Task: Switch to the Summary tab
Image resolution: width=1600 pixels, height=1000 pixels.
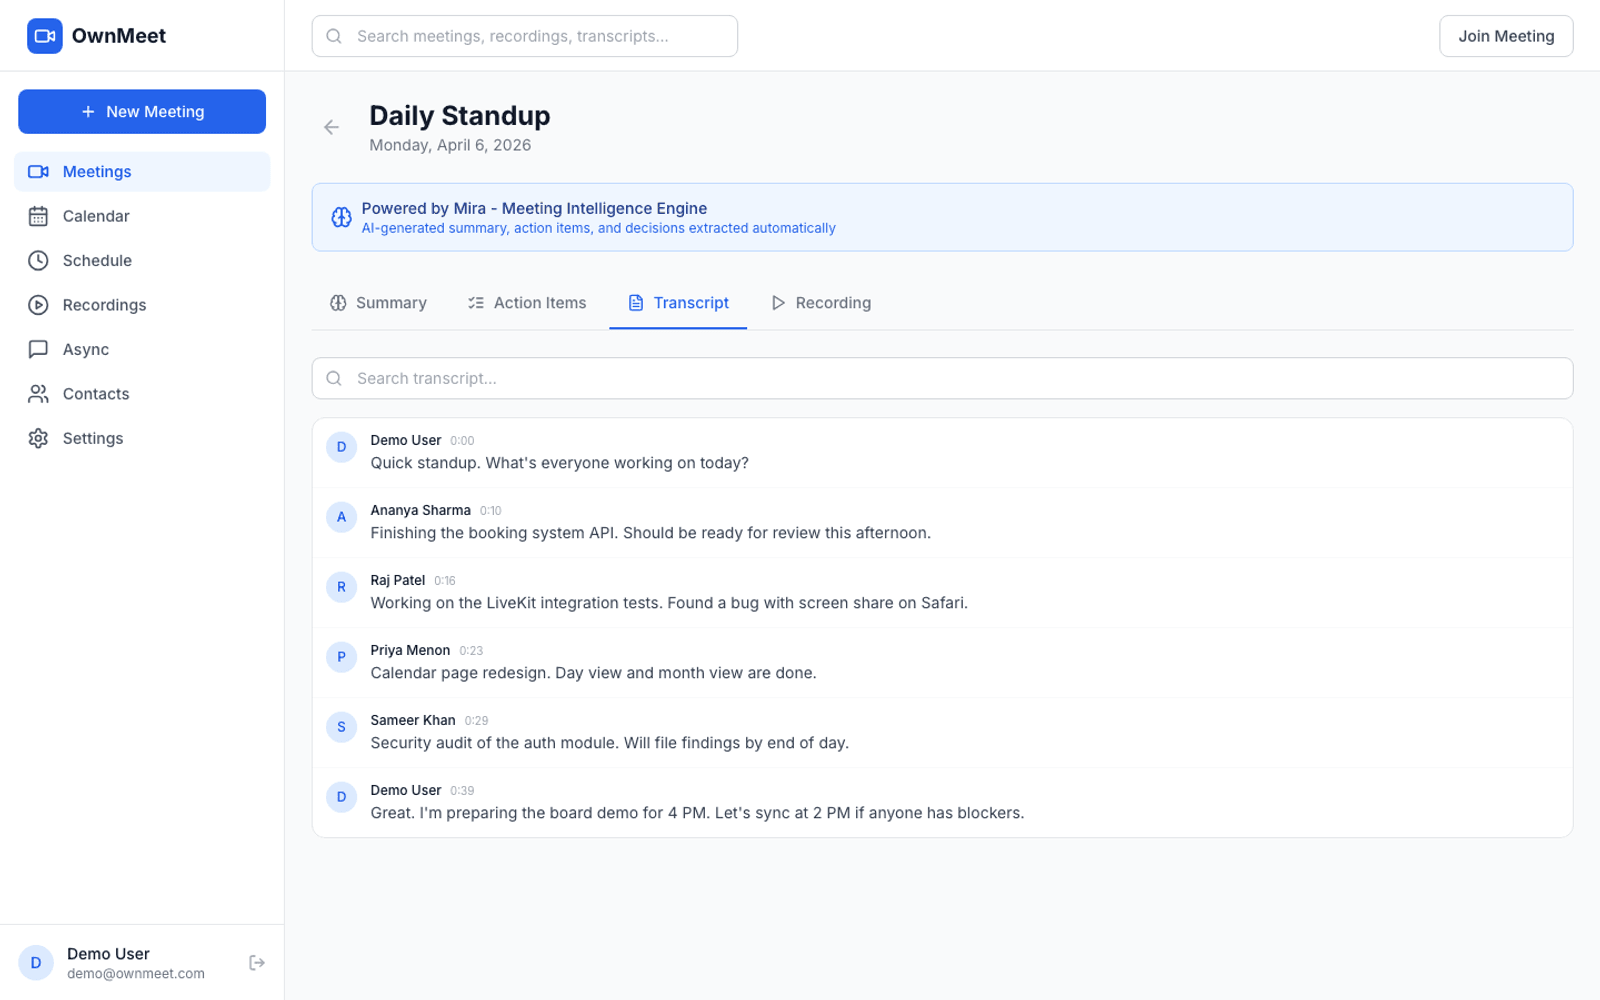Action: tap(378, 303)
